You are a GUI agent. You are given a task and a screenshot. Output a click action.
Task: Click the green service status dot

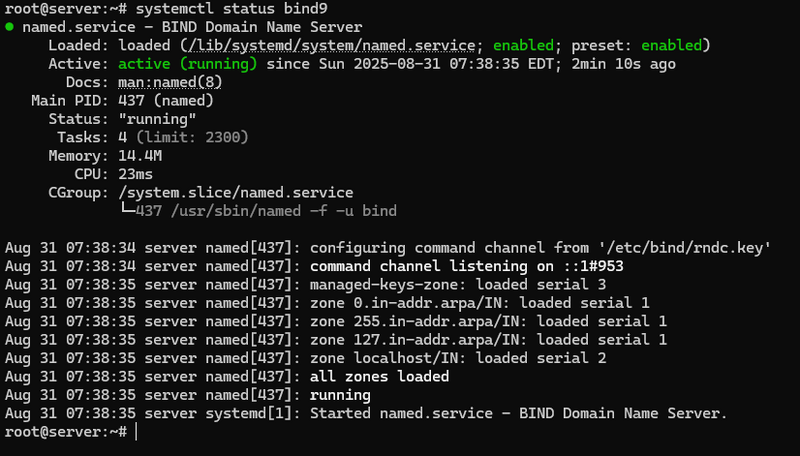9,27
